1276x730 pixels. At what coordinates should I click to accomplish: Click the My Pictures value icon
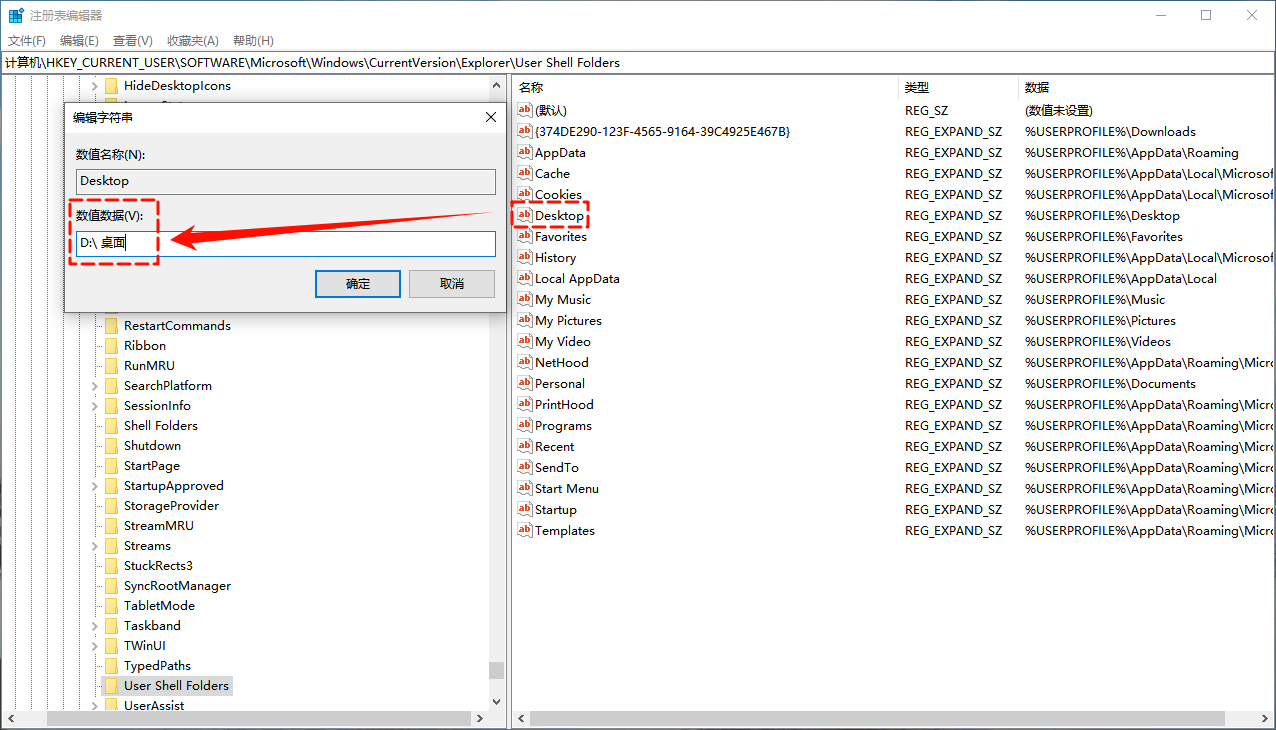click(524, 321)
